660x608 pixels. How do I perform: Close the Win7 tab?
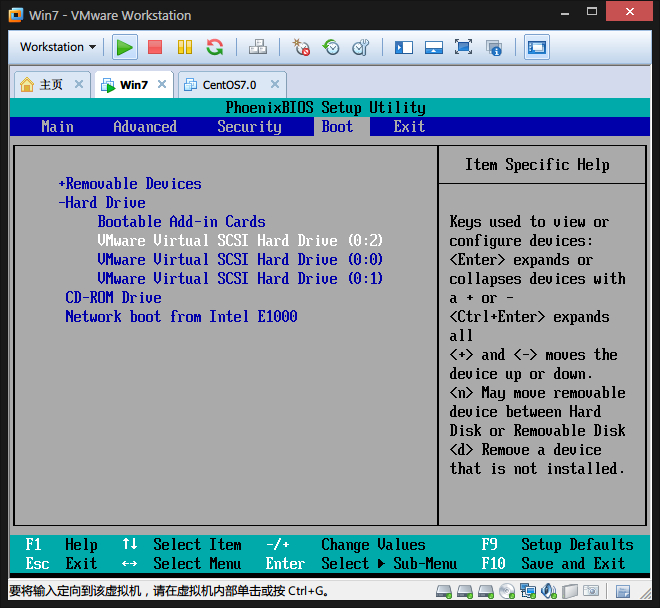pos(162,84)
